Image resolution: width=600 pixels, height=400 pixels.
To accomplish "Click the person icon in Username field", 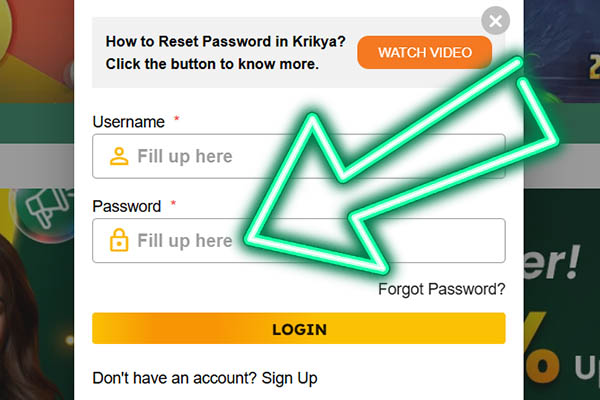I will [119, 156].
